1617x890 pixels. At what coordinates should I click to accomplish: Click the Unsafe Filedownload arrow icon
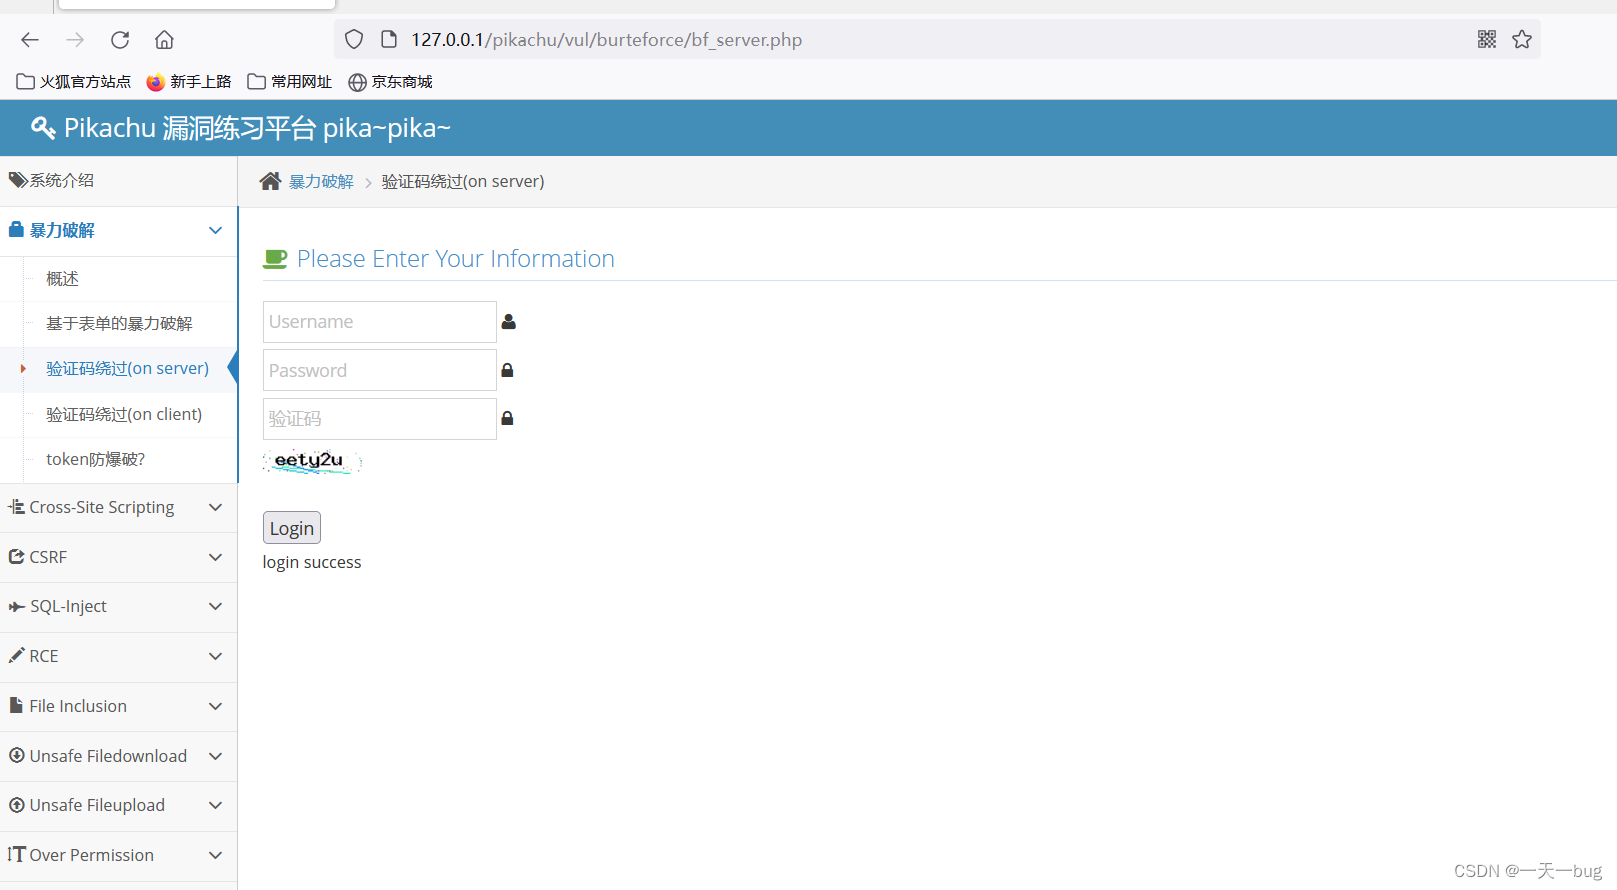17,755
